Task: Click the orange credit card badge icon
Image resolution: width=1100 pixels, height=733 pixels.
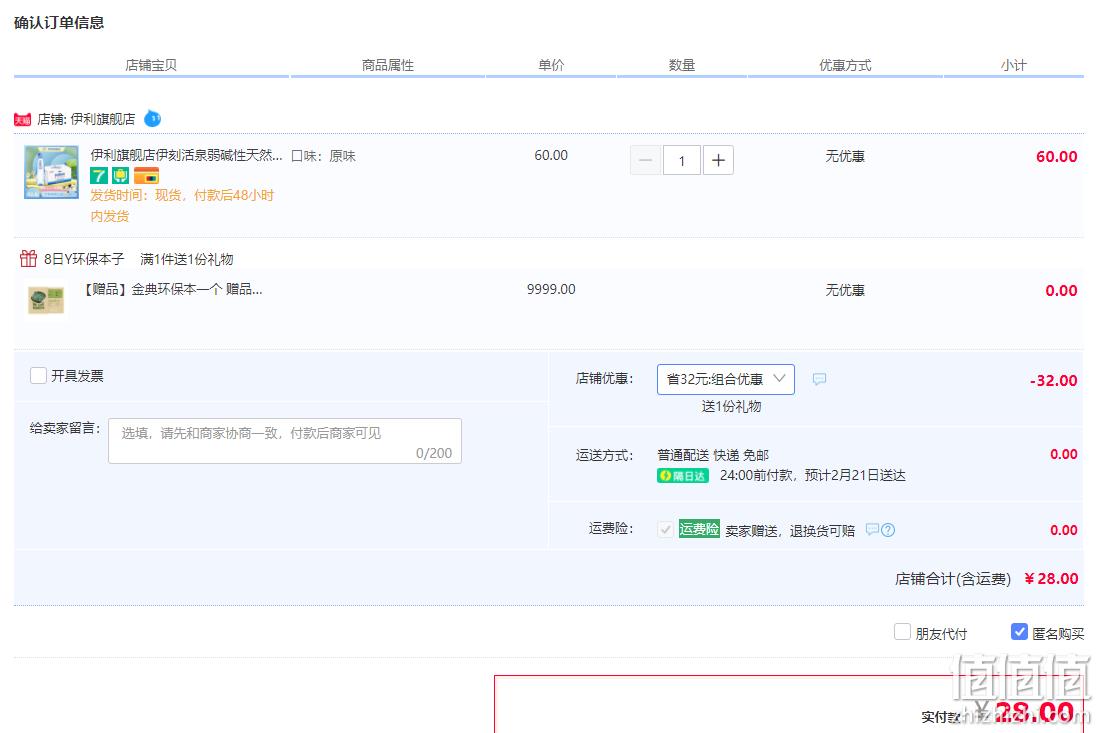Action: point(146,175)
